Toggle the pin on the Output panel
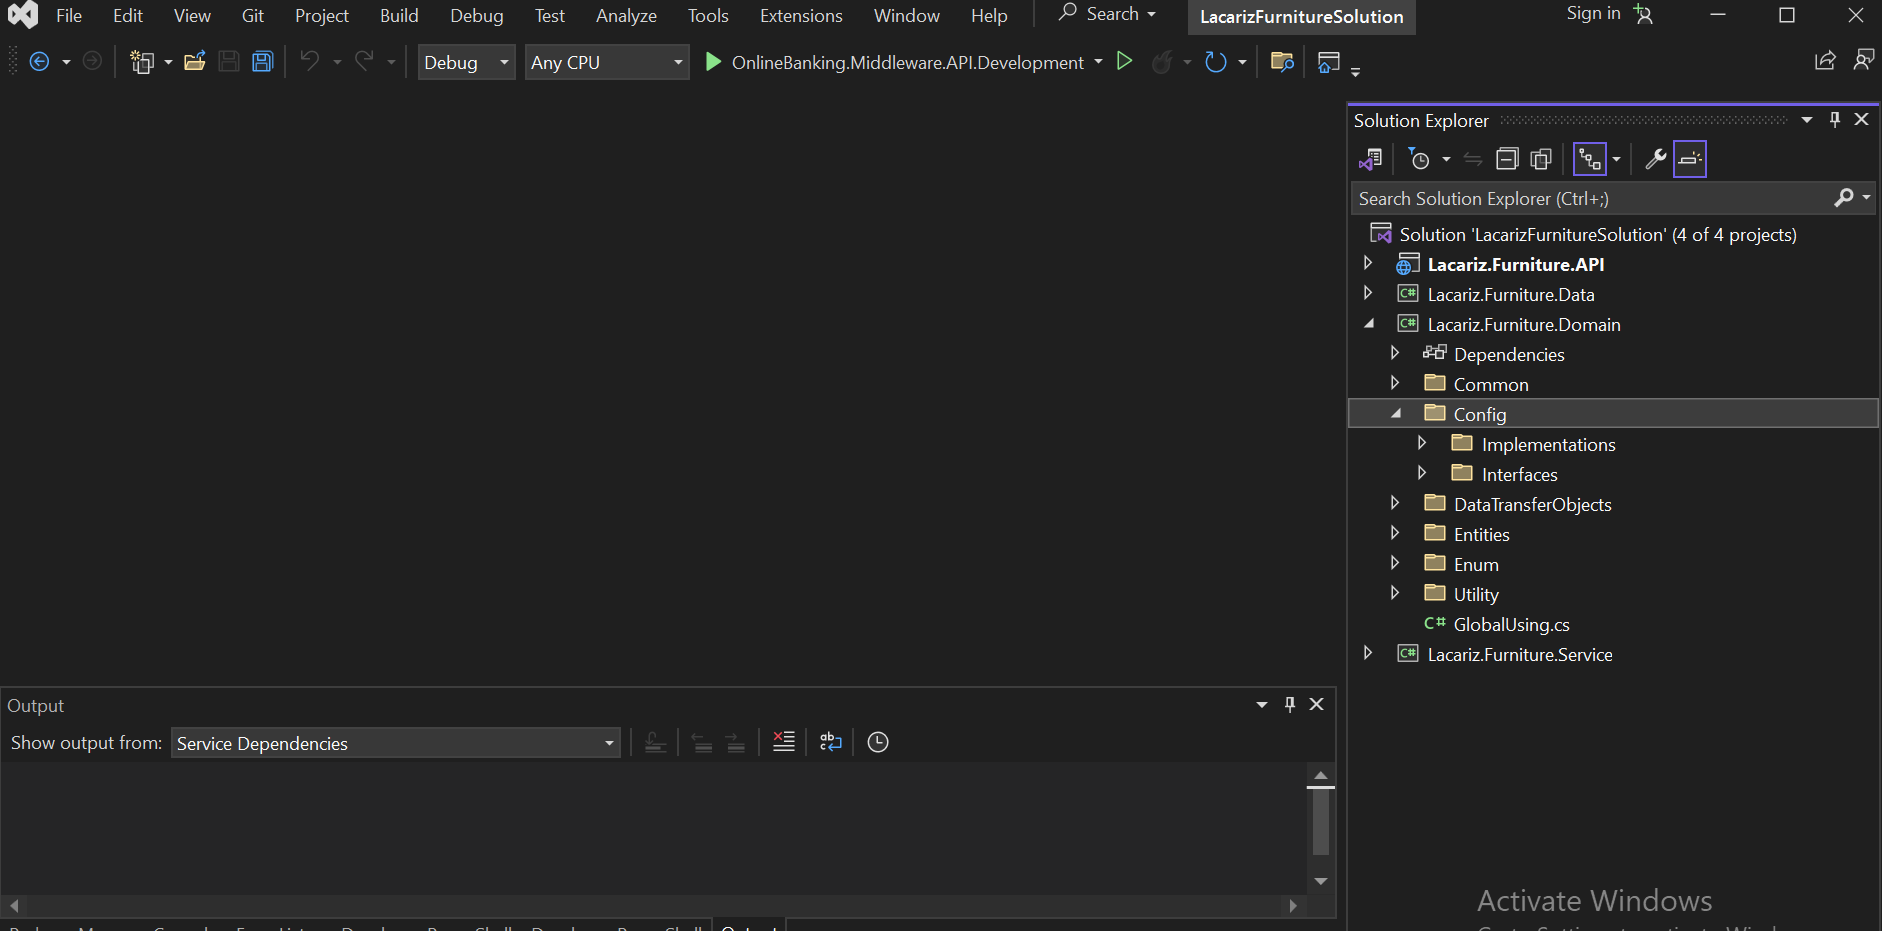 pos(1289,705)
